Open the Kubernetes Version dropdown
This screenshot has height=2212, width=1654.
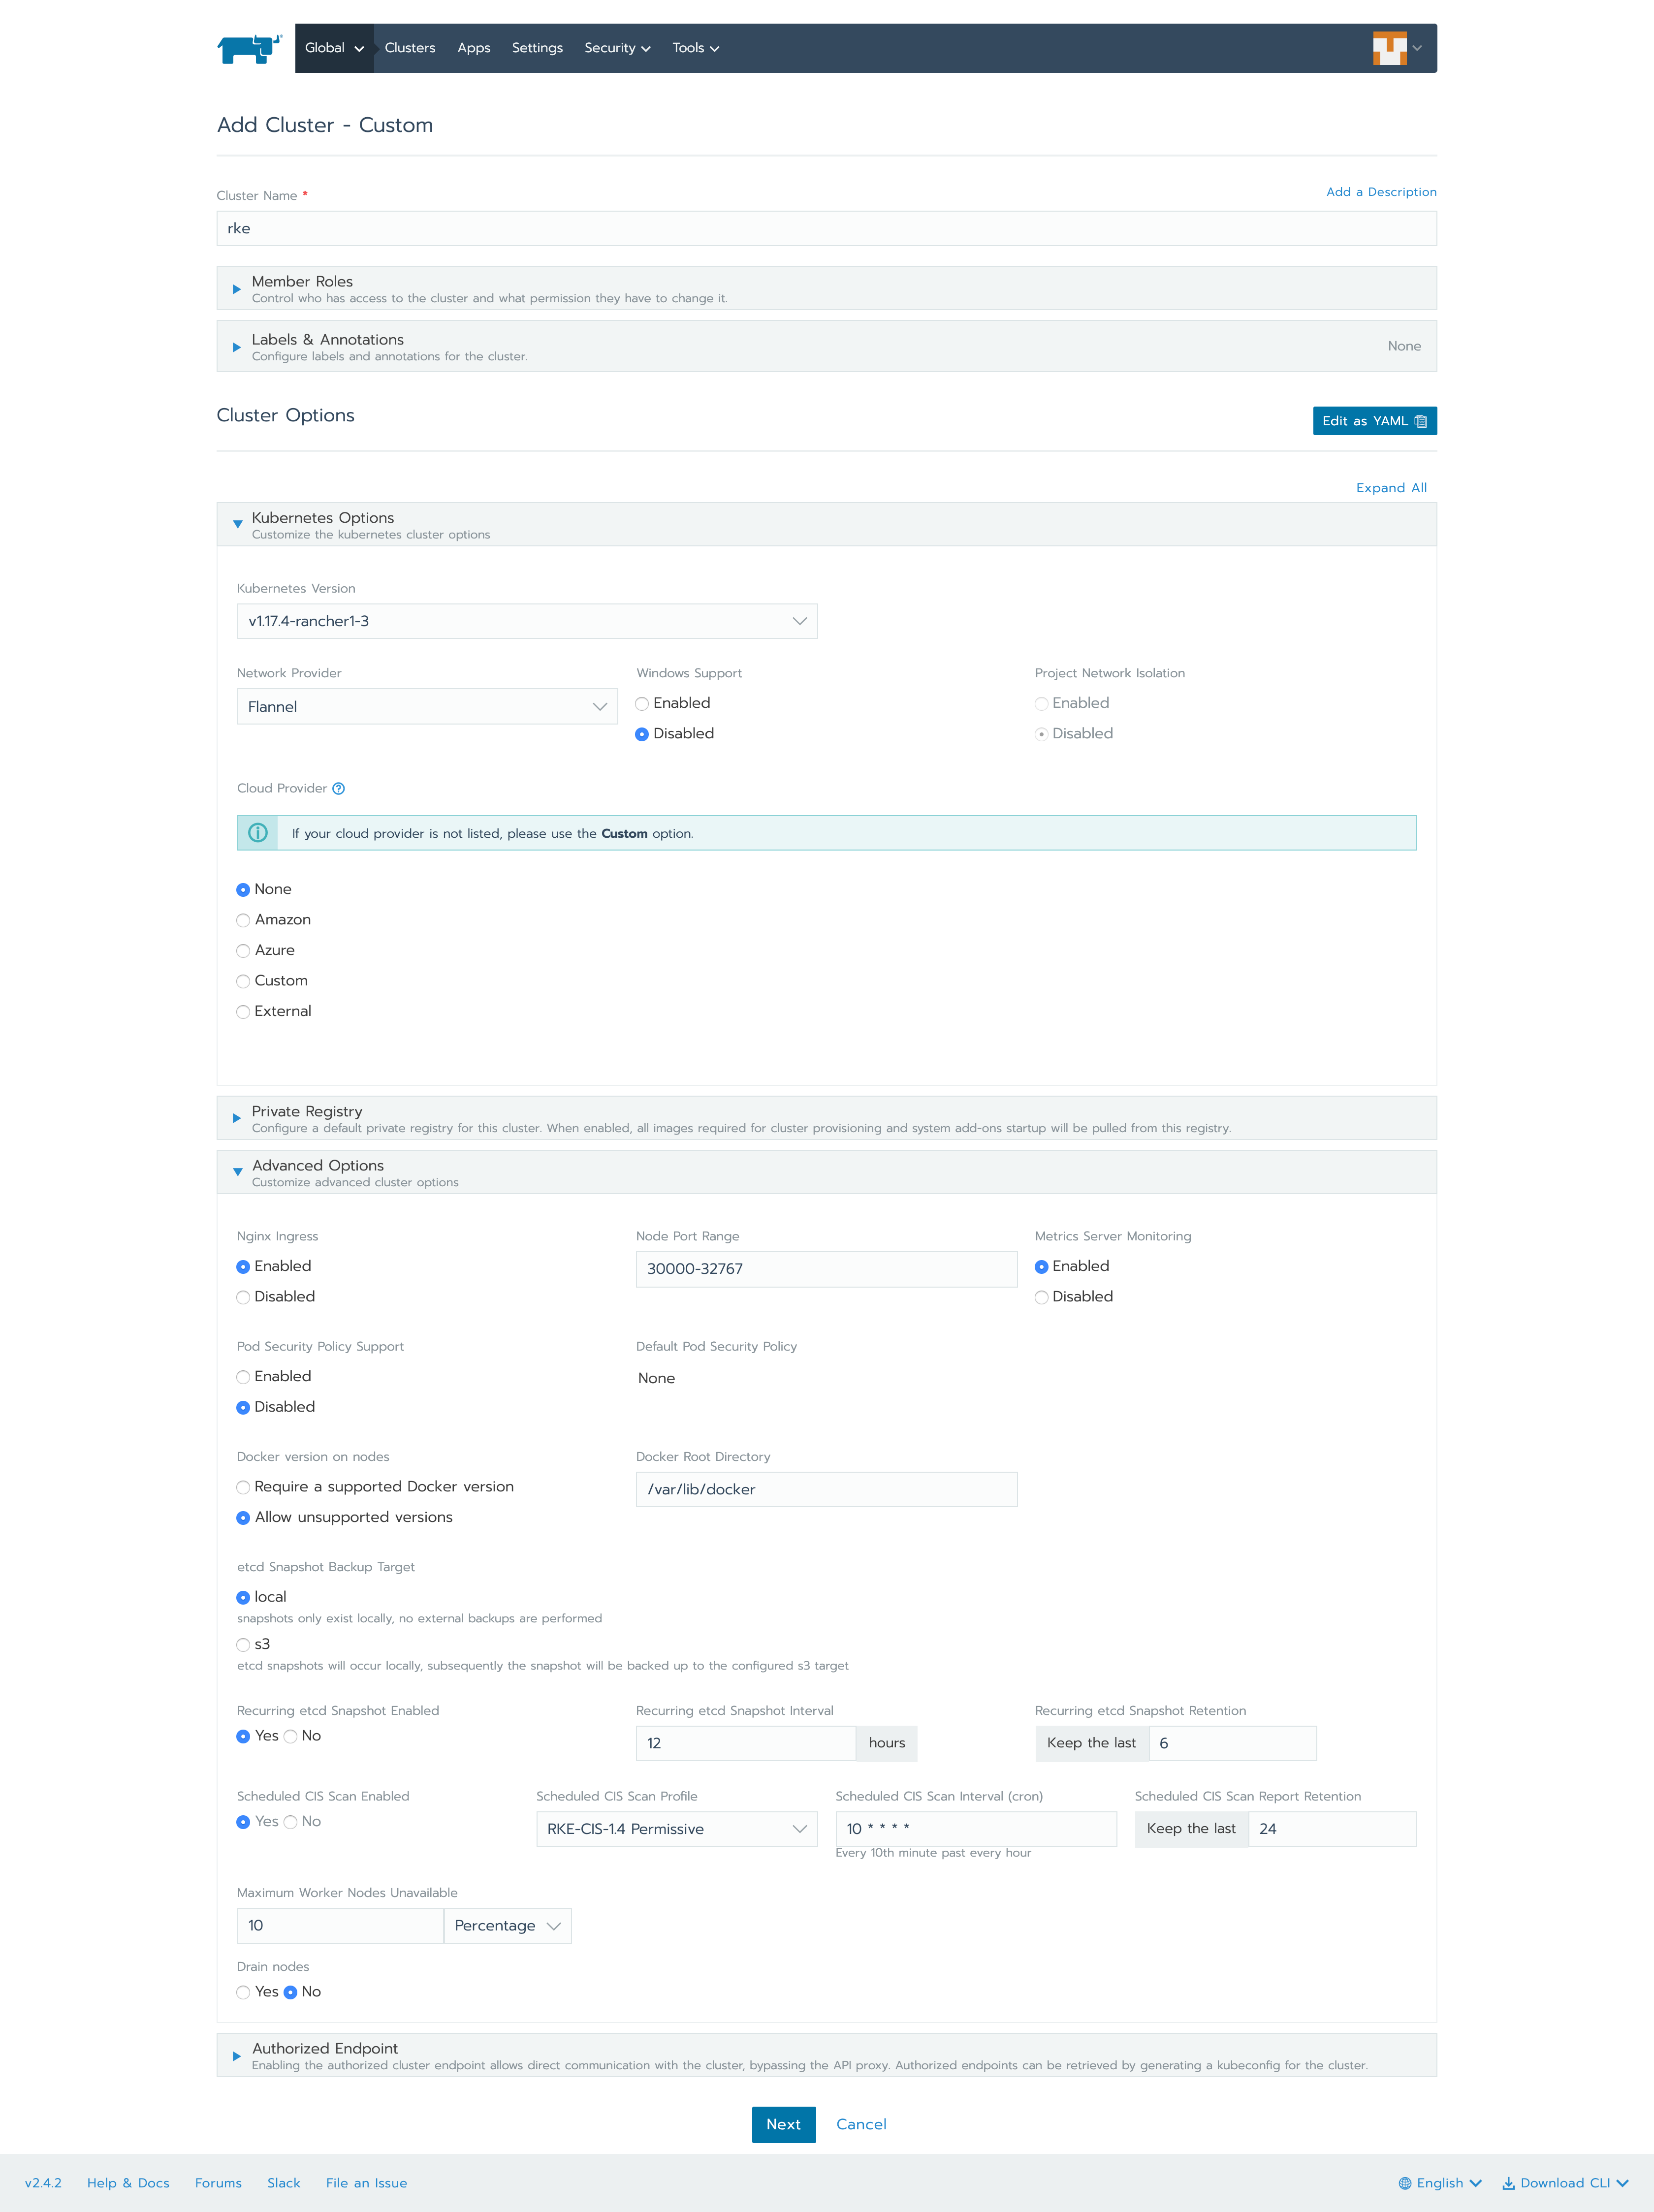[527, 621]
